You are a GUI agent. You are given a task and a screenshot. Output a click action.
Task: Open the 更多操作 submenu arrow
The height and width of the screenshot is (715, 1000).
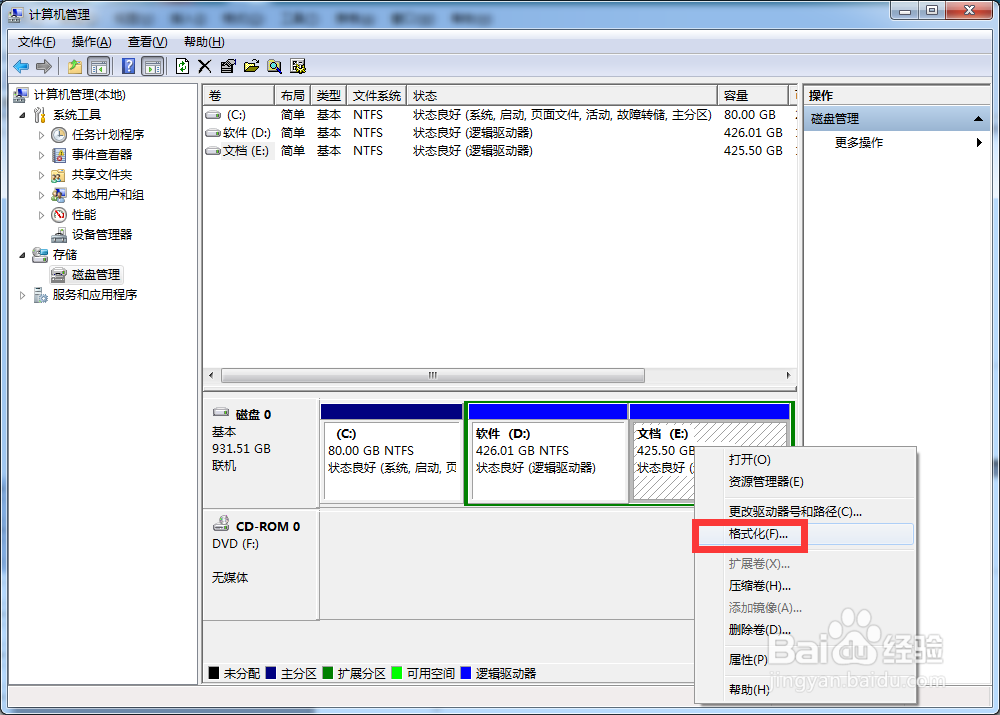(978, 142)
